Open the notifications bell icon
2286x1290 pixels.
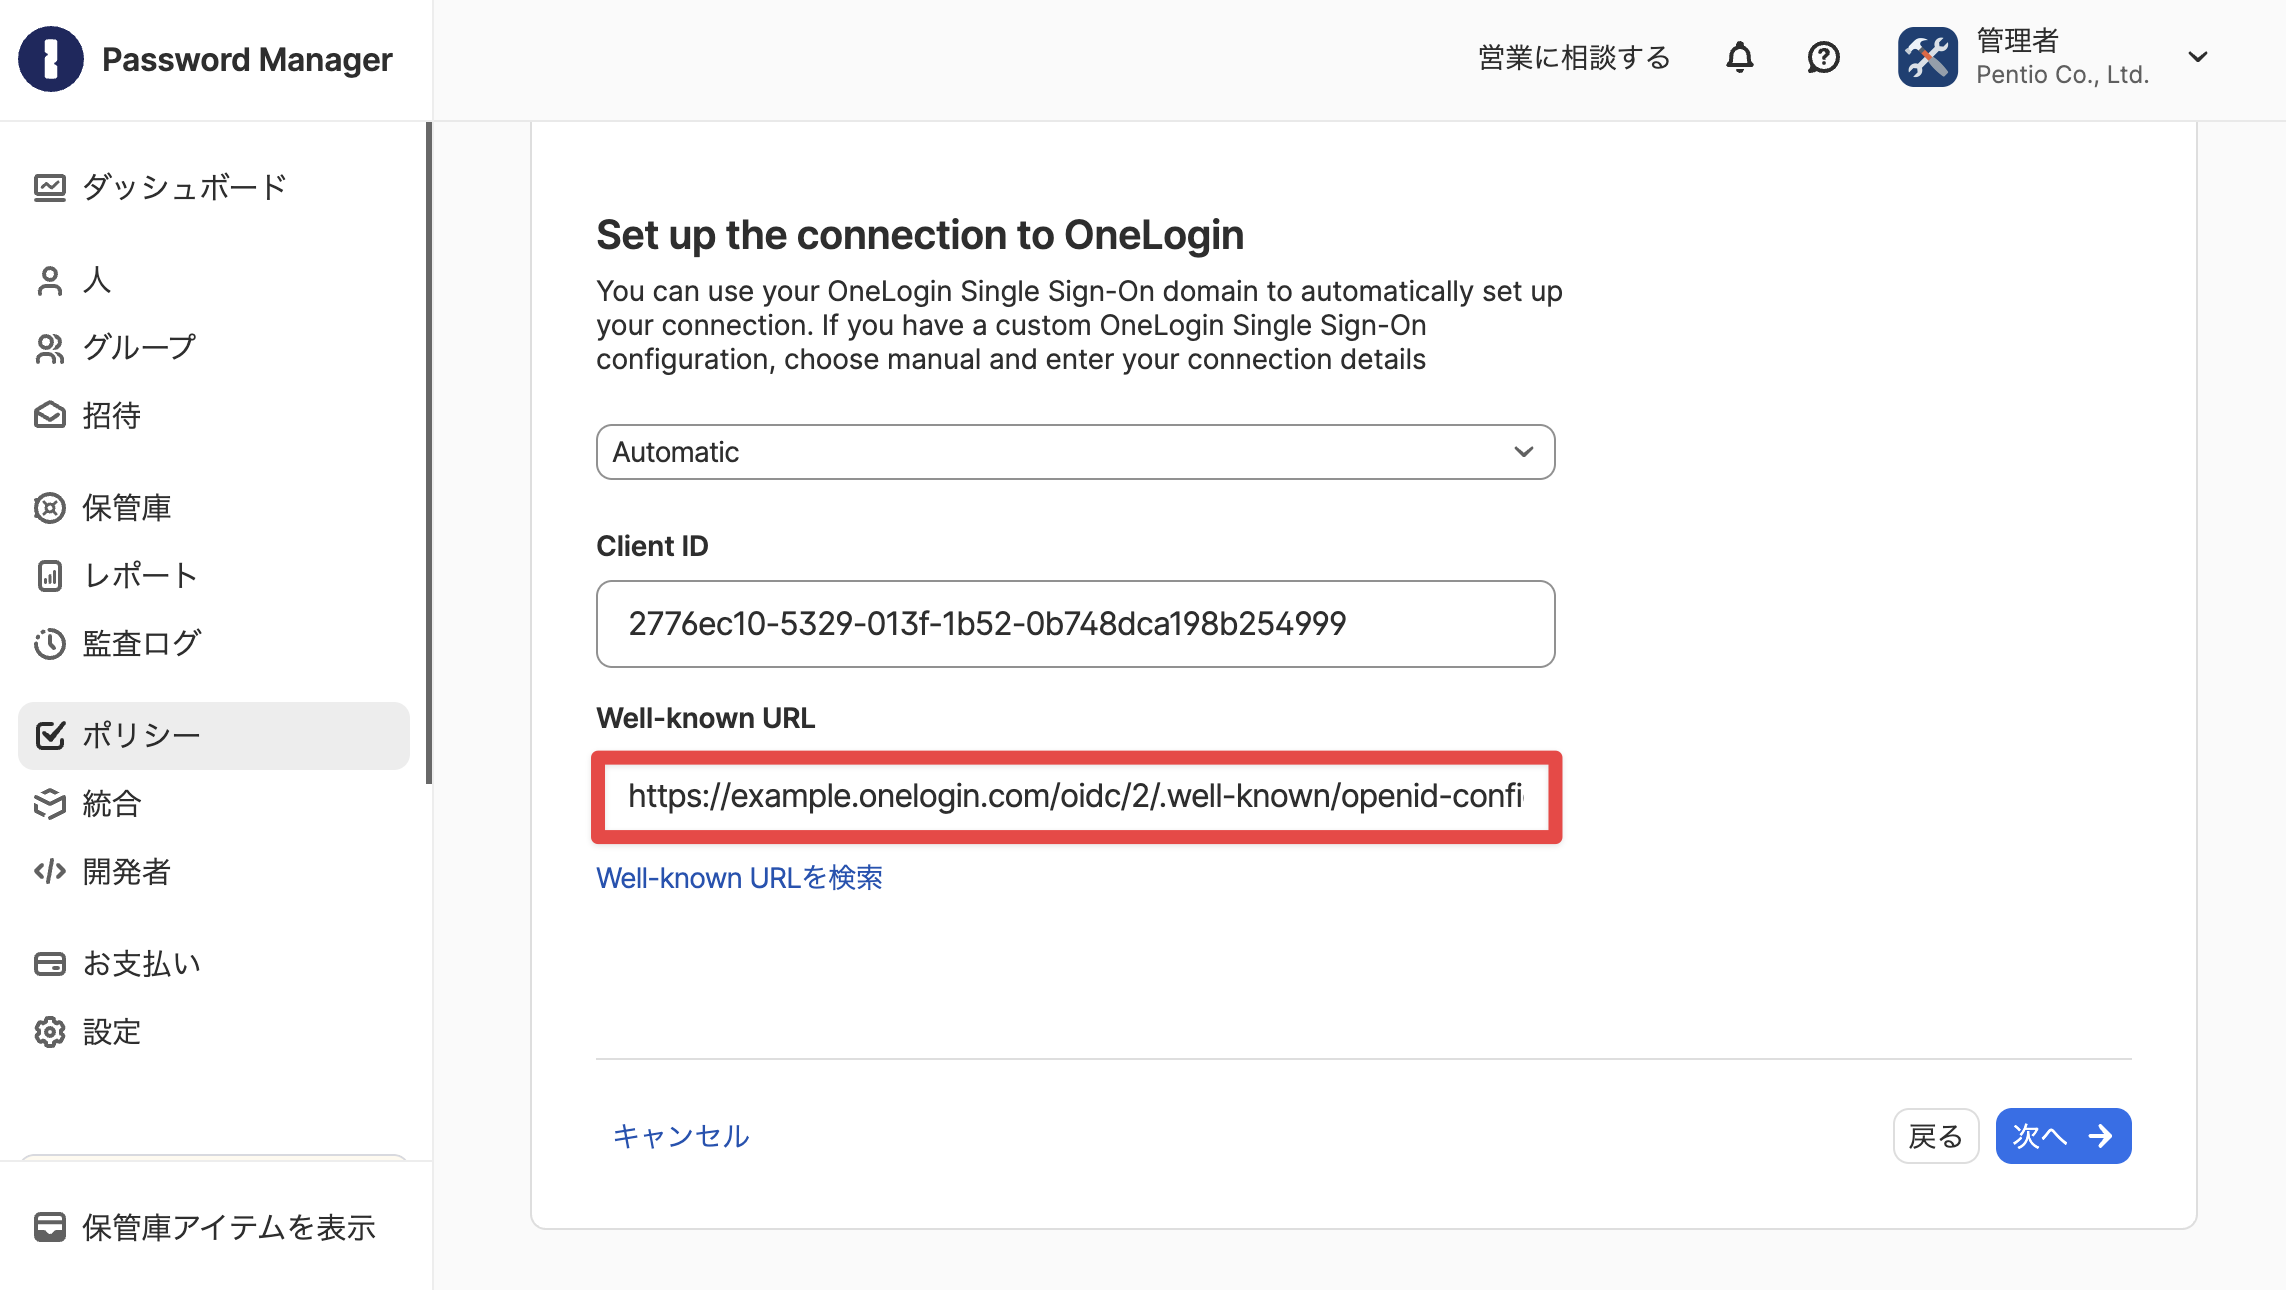(1740, 58)
